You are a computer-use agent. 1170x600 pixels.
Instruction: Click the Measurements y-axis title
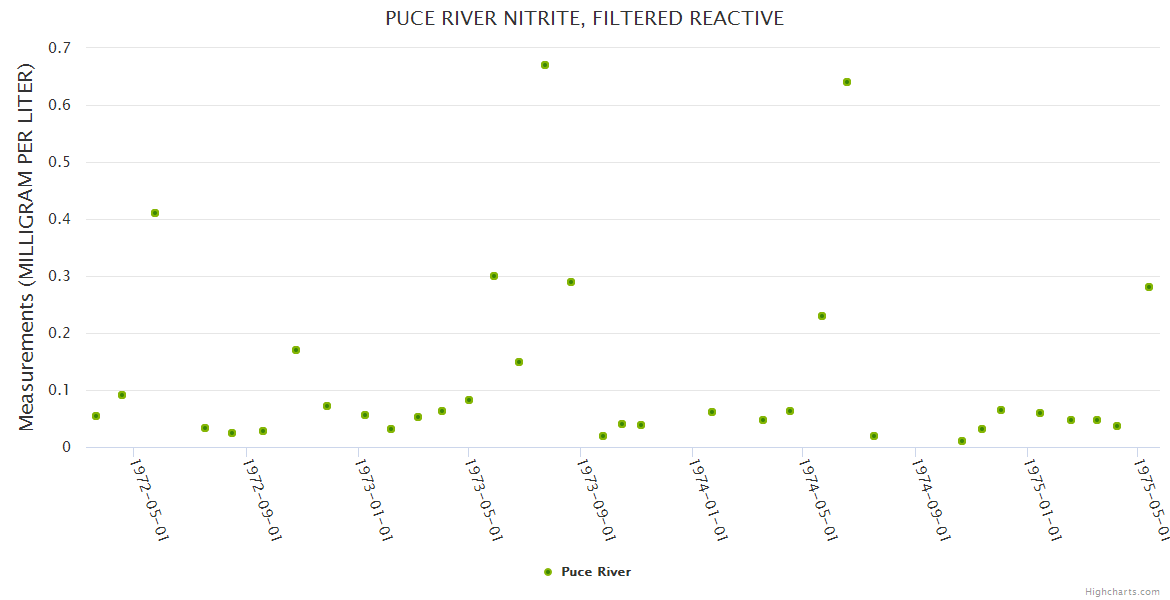[27, 247]
